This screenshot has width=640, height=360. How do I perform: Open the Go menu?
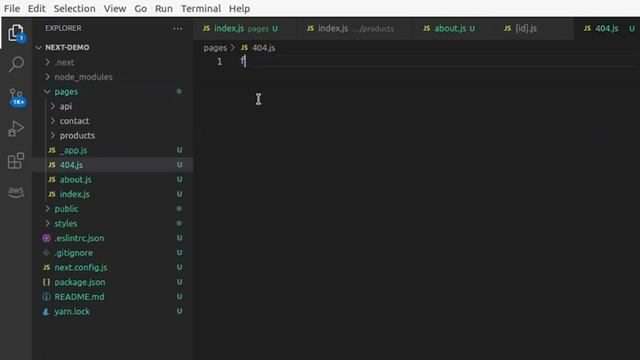pos(140,9)
